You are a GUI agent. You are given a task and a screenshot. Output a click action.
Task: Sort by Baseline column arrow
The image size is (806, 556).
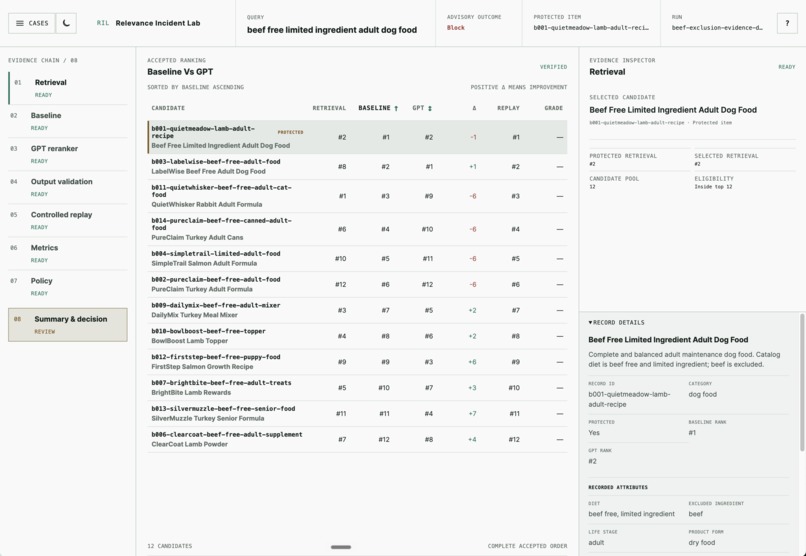(x=396, y=108)
